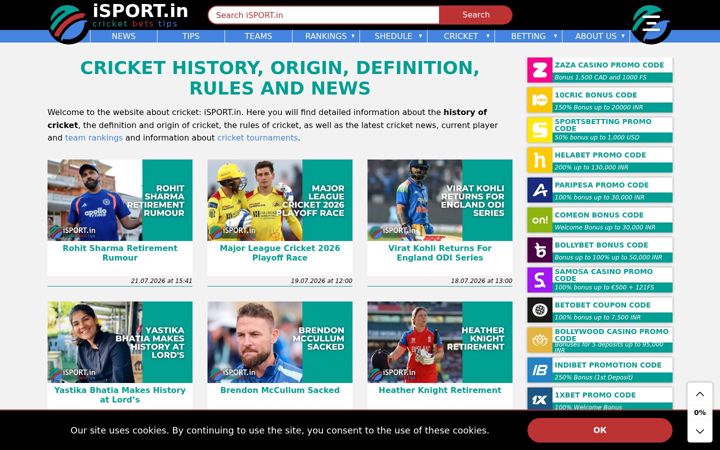Expand the CRICKET dropdown menu
720x450 pixels.
[461, 36]
